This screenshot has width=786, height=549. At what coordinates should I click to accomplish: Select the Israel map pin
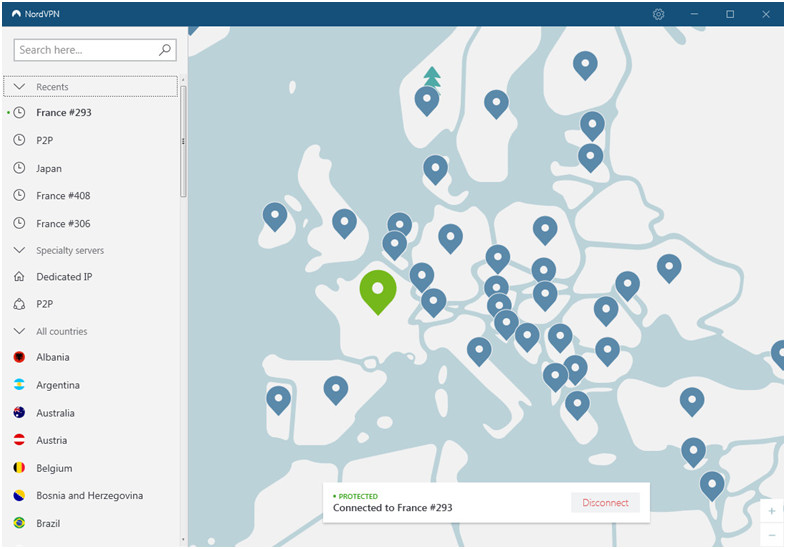pyautogui.click(x=712, y=485)
